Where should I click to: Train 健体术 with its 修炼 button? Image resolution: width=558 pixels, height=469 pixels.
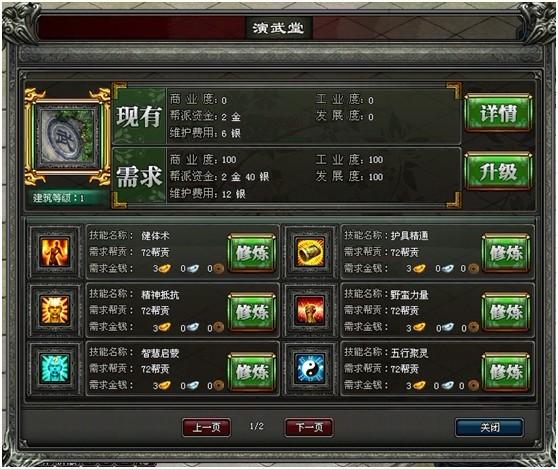252,253
